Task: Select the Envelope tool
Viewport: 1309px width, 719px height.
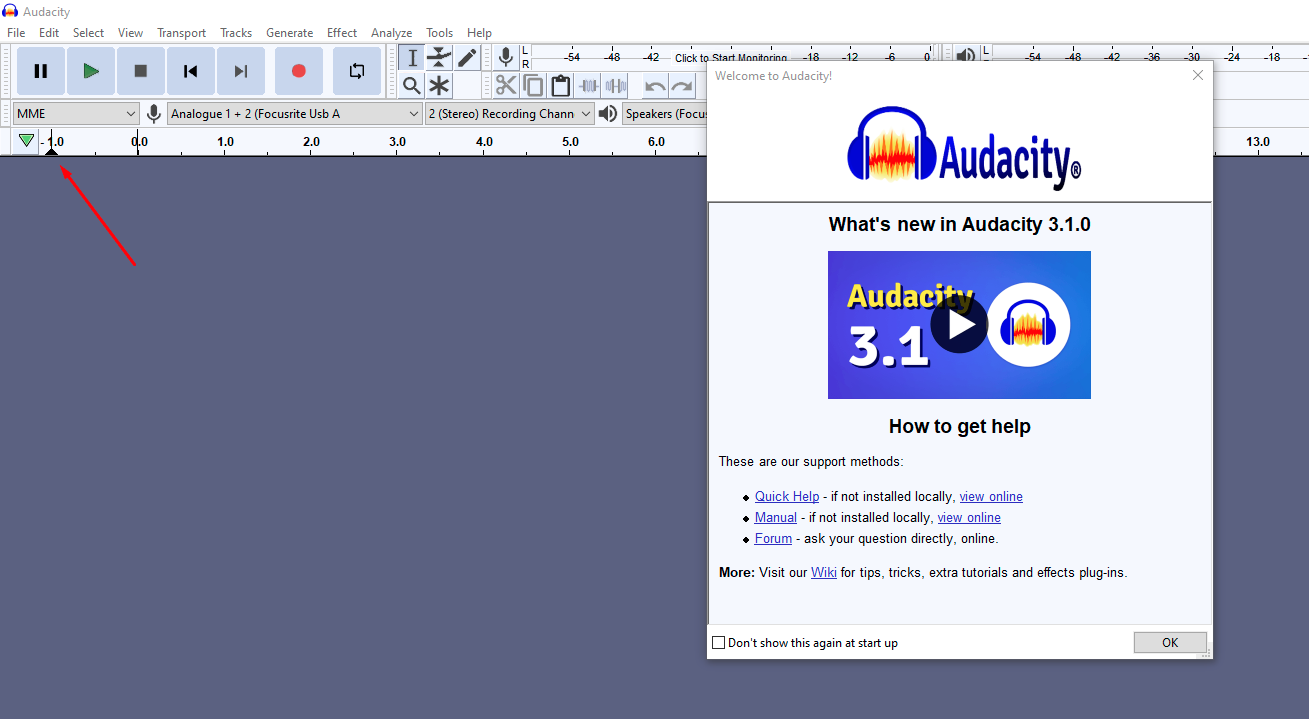Action: [439, 58]
